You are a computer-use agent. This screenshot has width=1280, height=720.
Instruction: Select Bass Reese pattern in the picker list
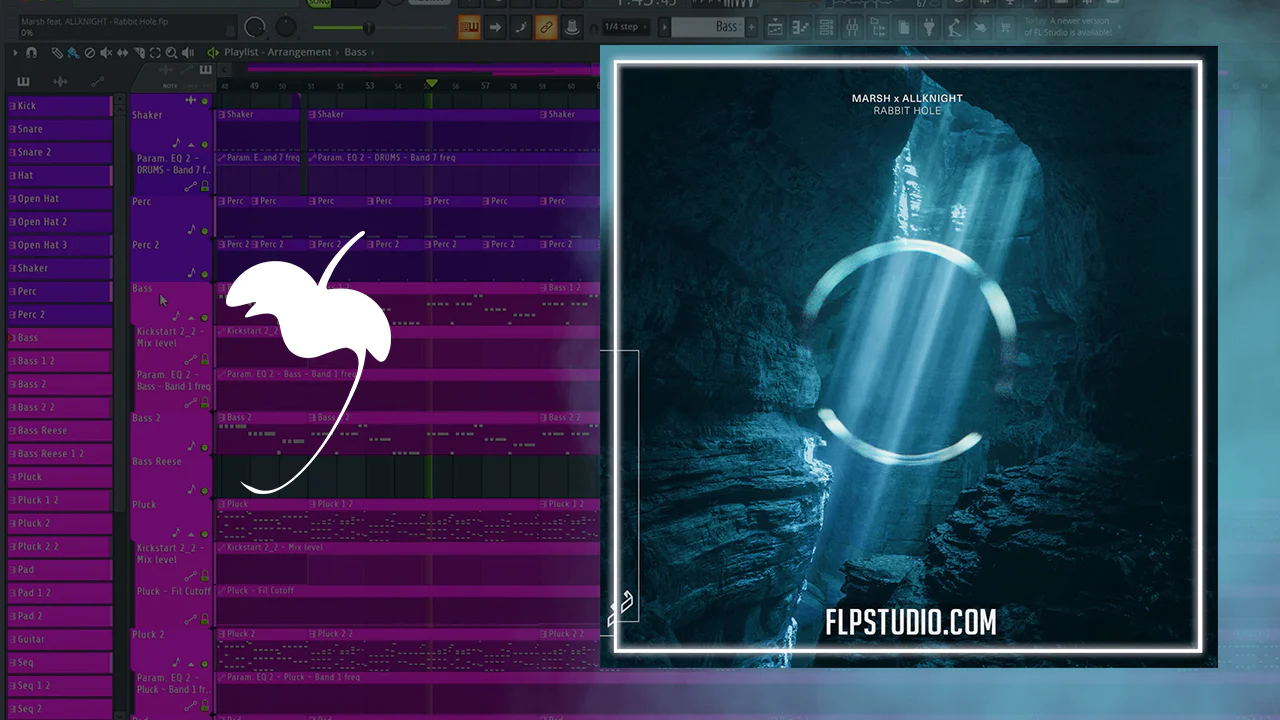[59, 430]
